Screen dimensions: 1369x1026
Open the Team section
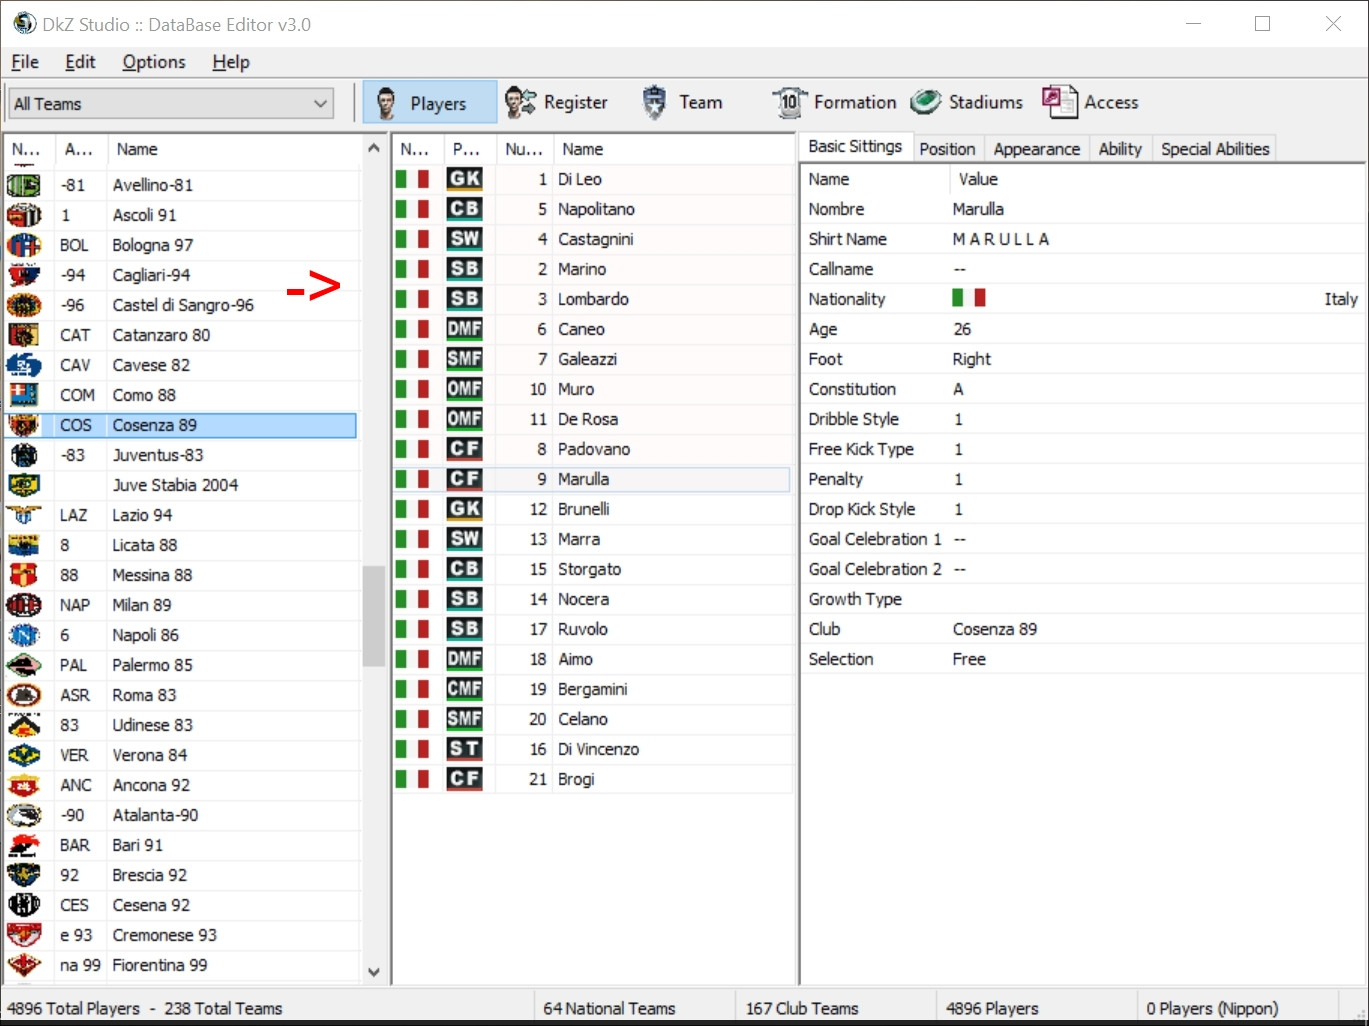681,102
